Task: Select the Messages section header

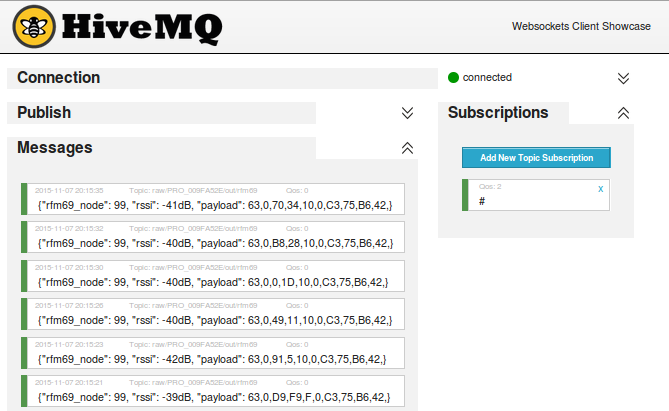Action: pos(55,148)
